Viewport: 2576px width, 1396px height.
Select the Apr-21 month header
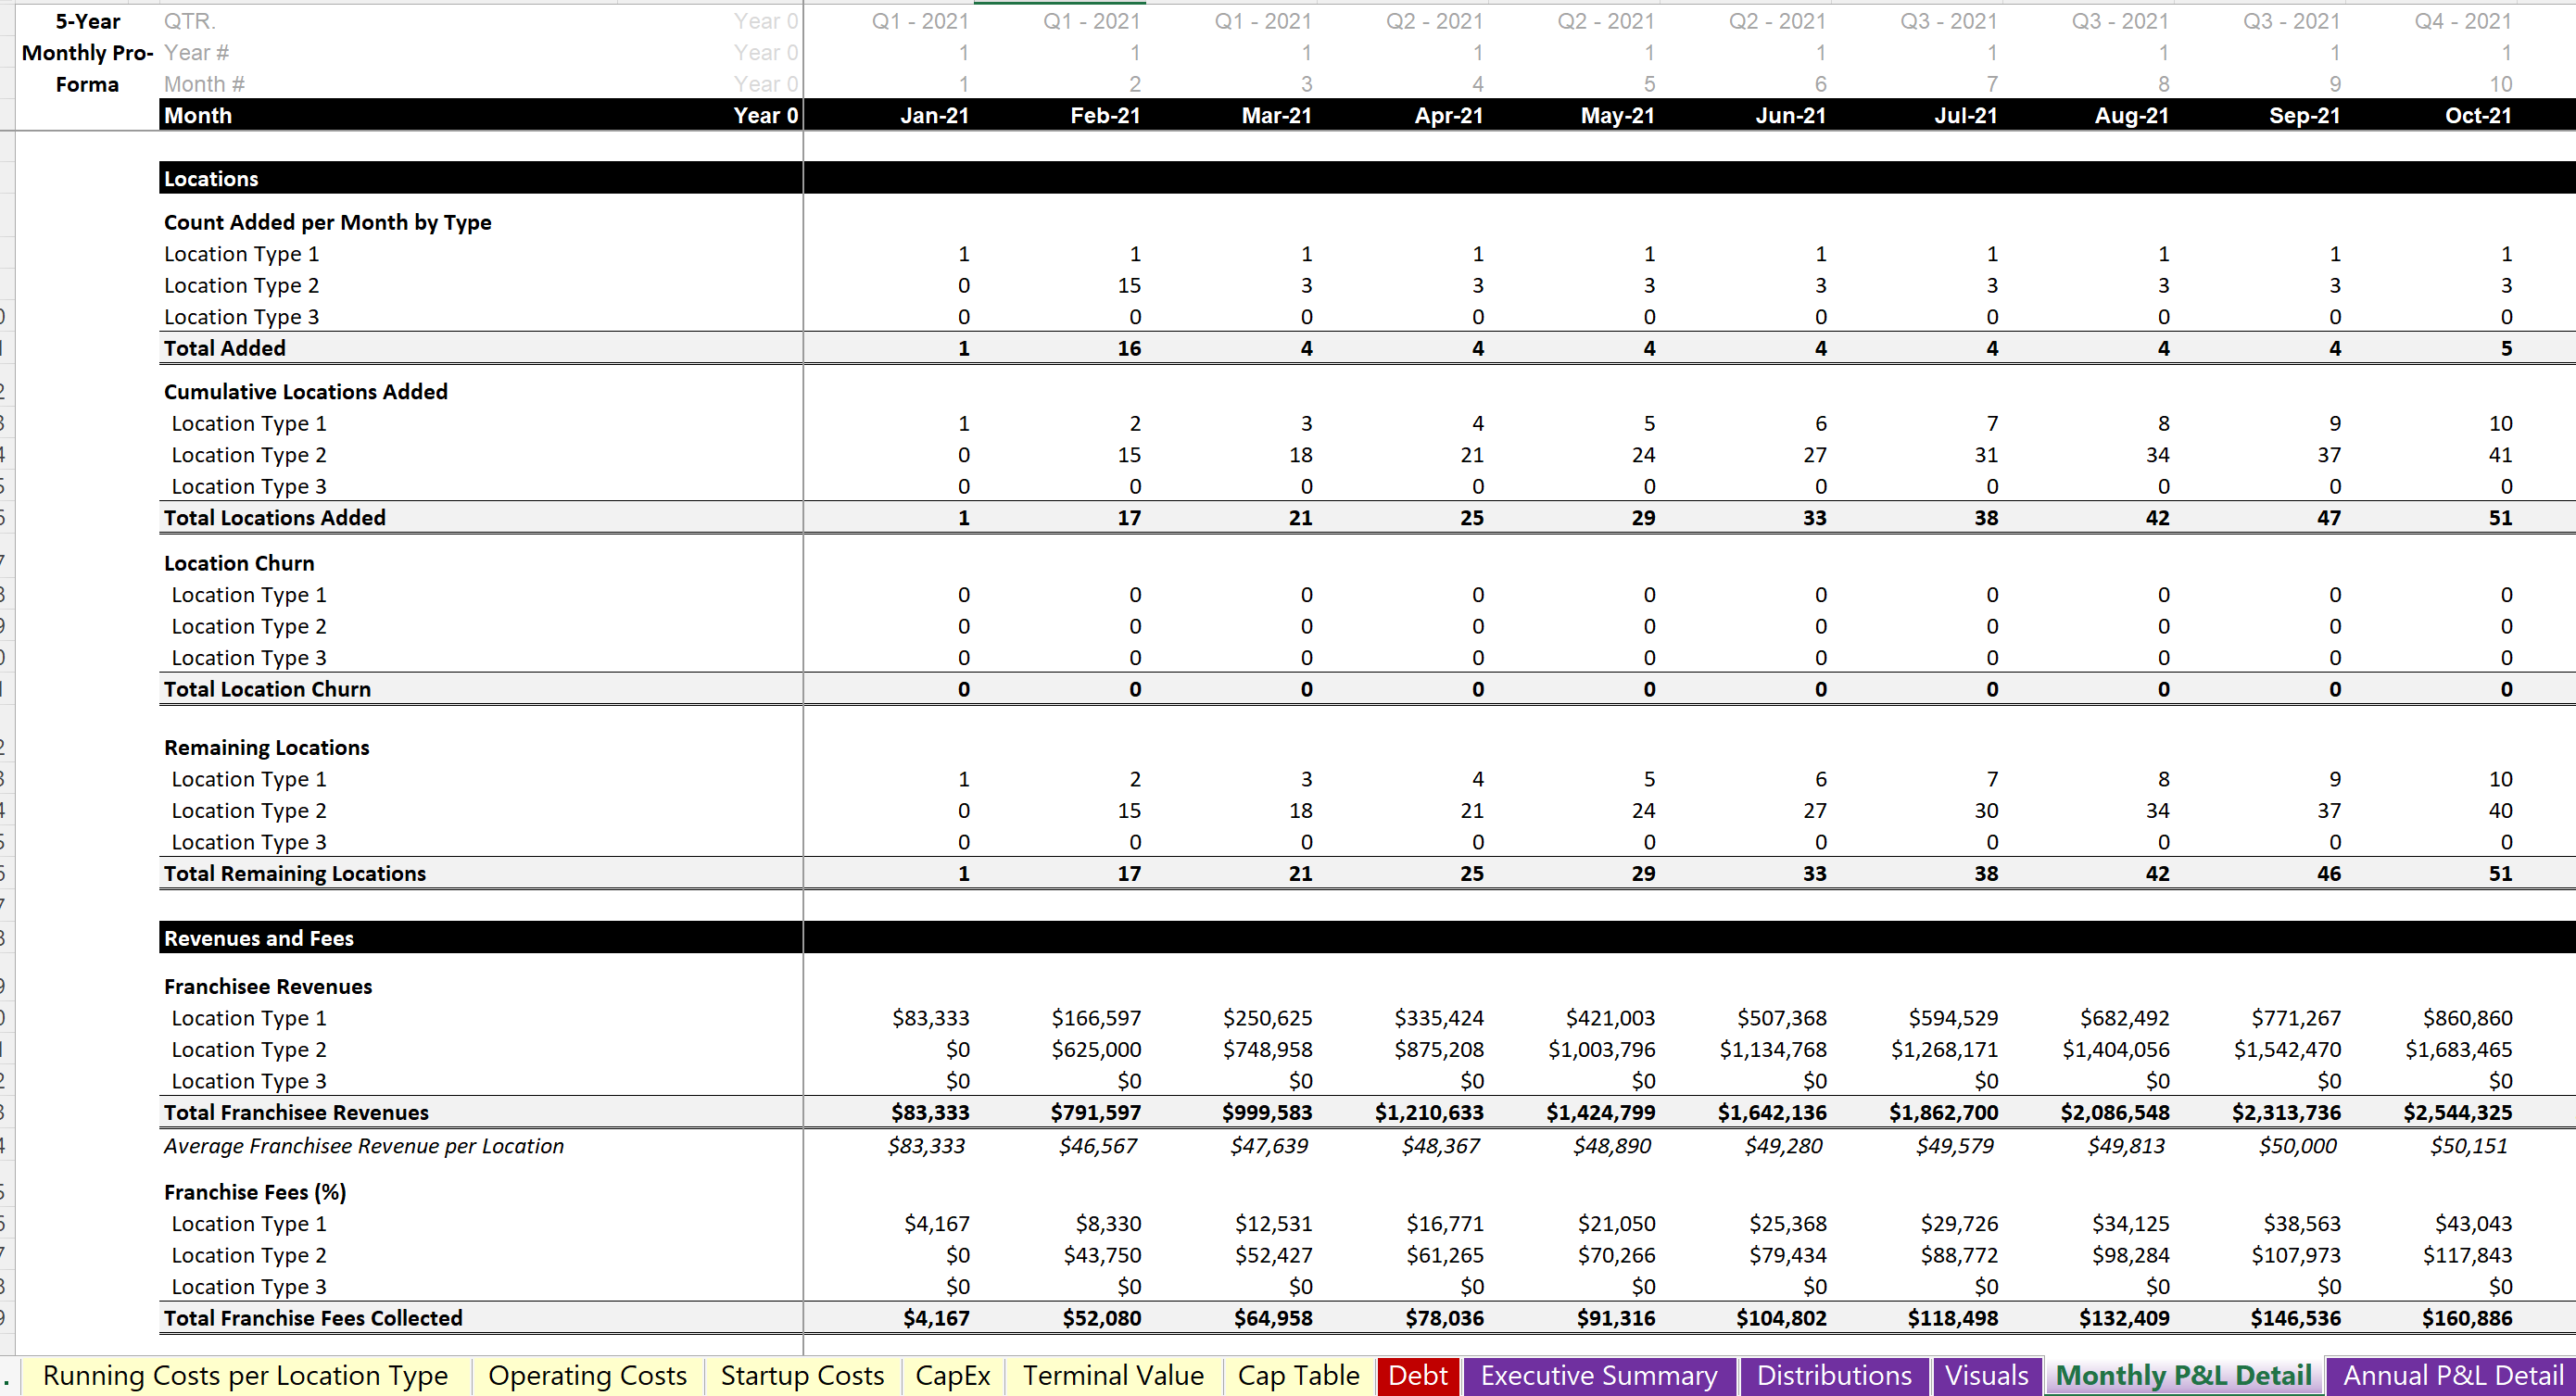pyautogui.click(x=1448, y=115)
